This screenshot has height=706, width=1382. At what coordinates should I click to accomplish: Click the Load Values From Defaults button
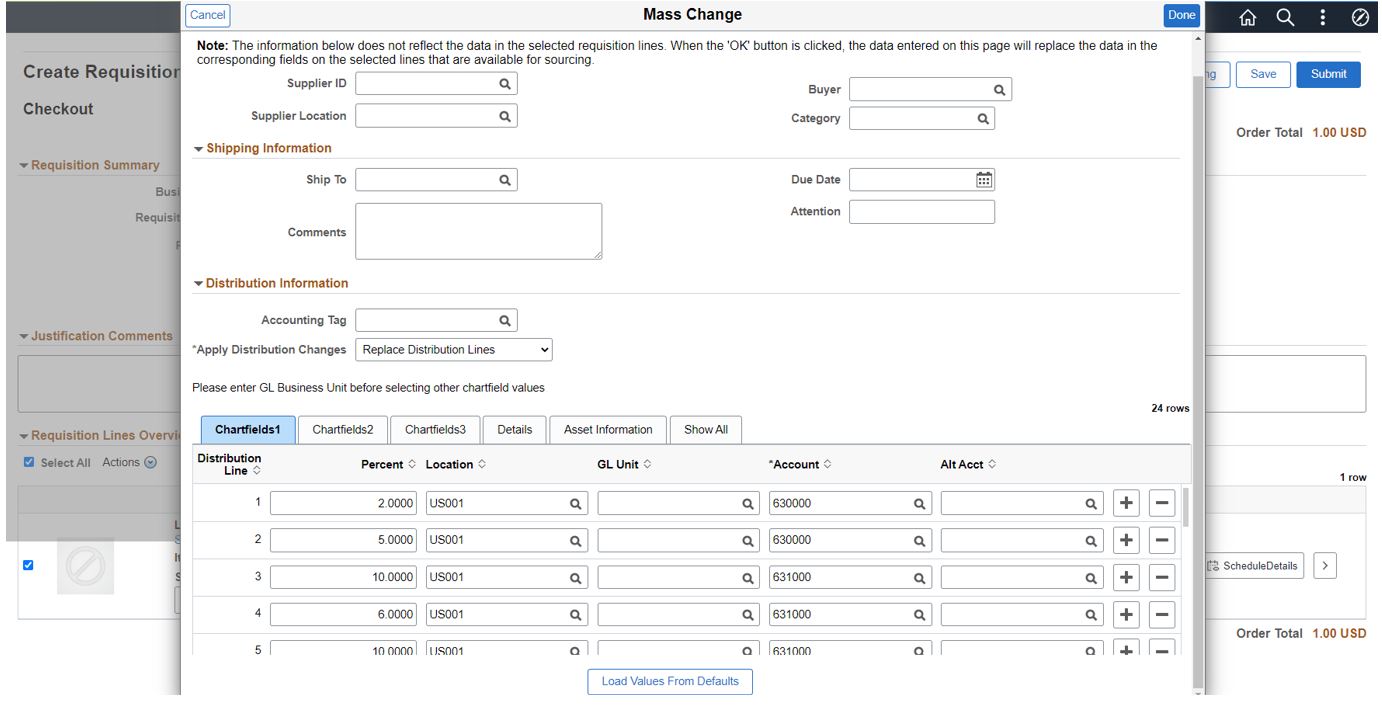coord(670,681)
